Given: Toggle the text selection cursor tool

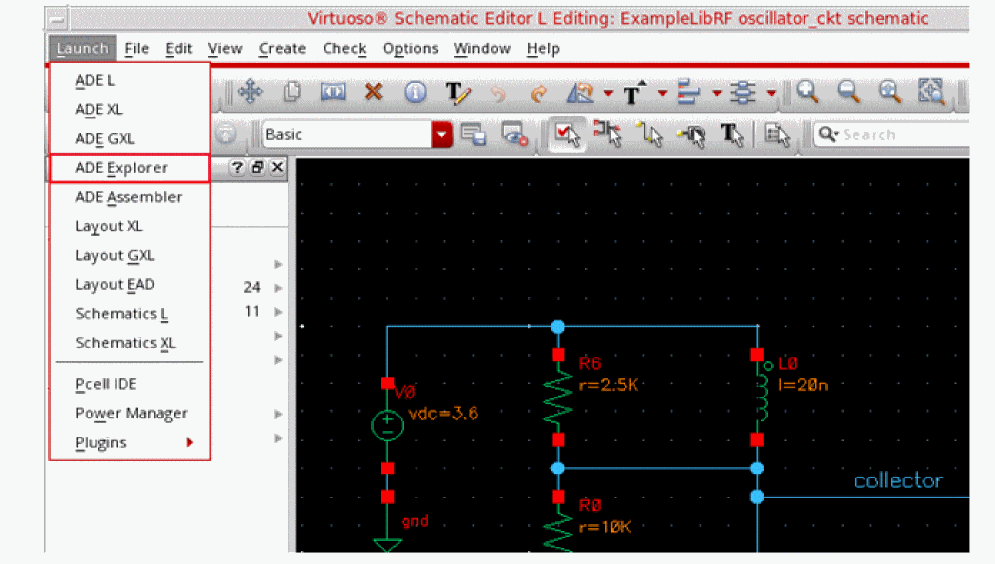Looking at the screenshot, I should pos(732,134).
